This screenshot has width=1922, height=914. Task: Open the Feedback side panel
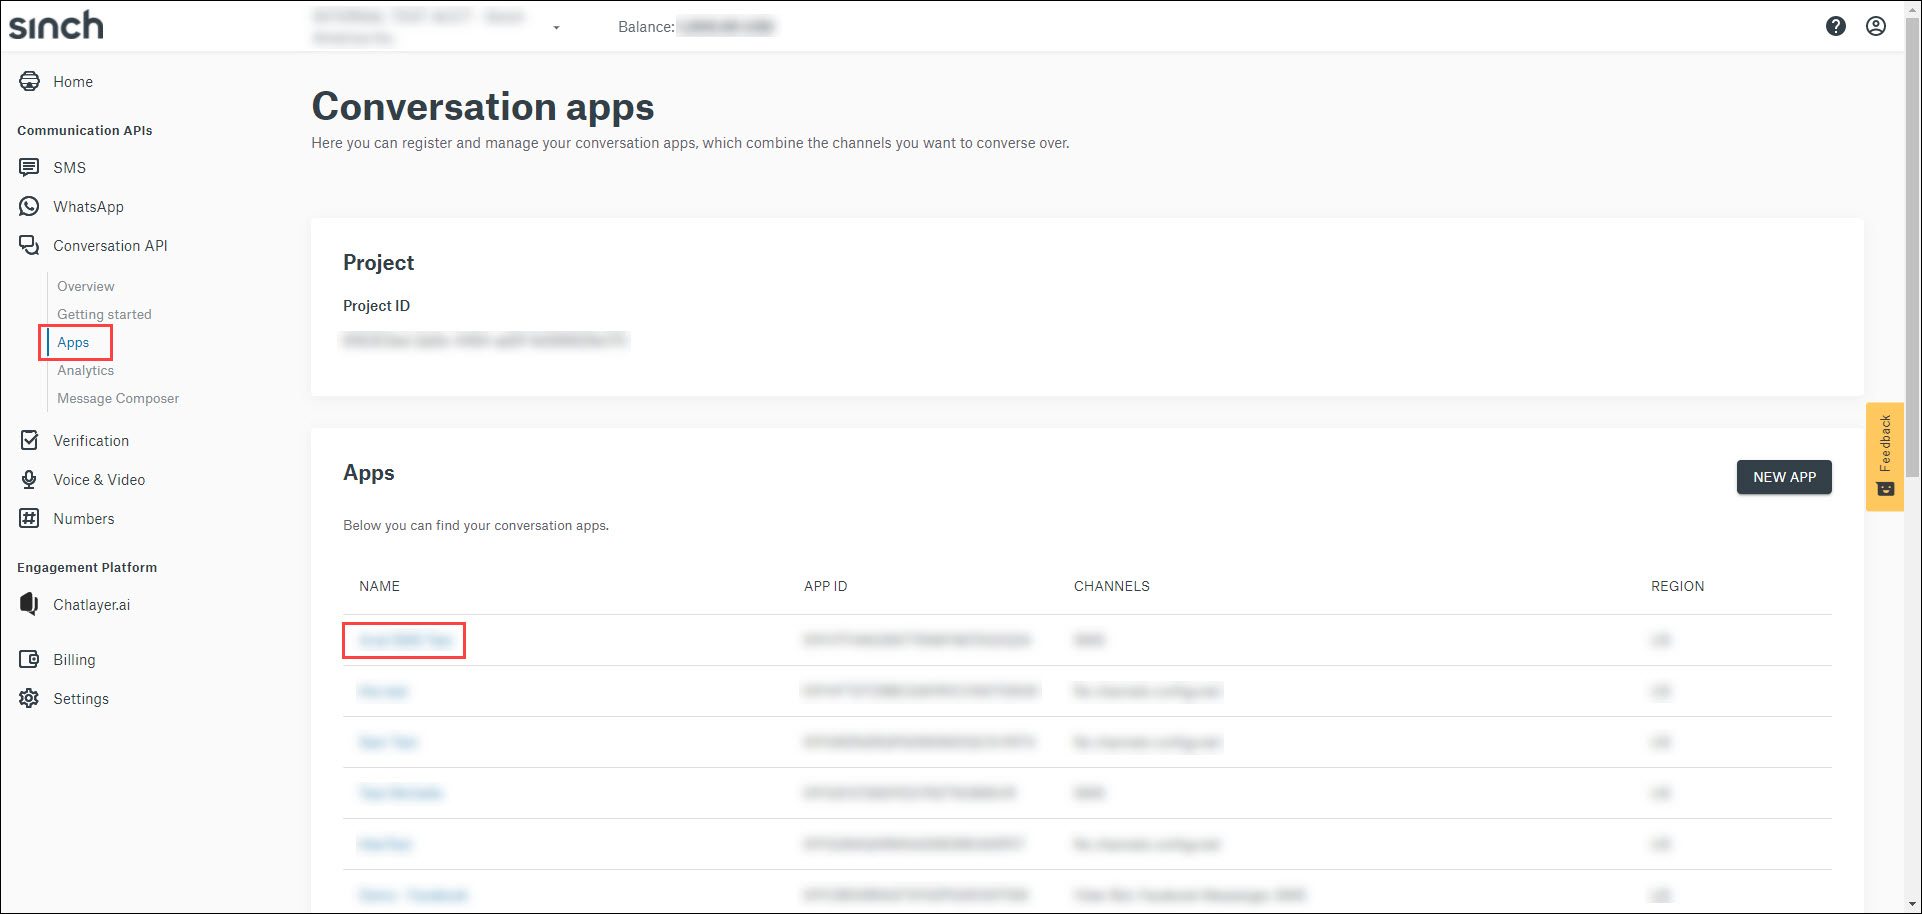(1885, 457)
